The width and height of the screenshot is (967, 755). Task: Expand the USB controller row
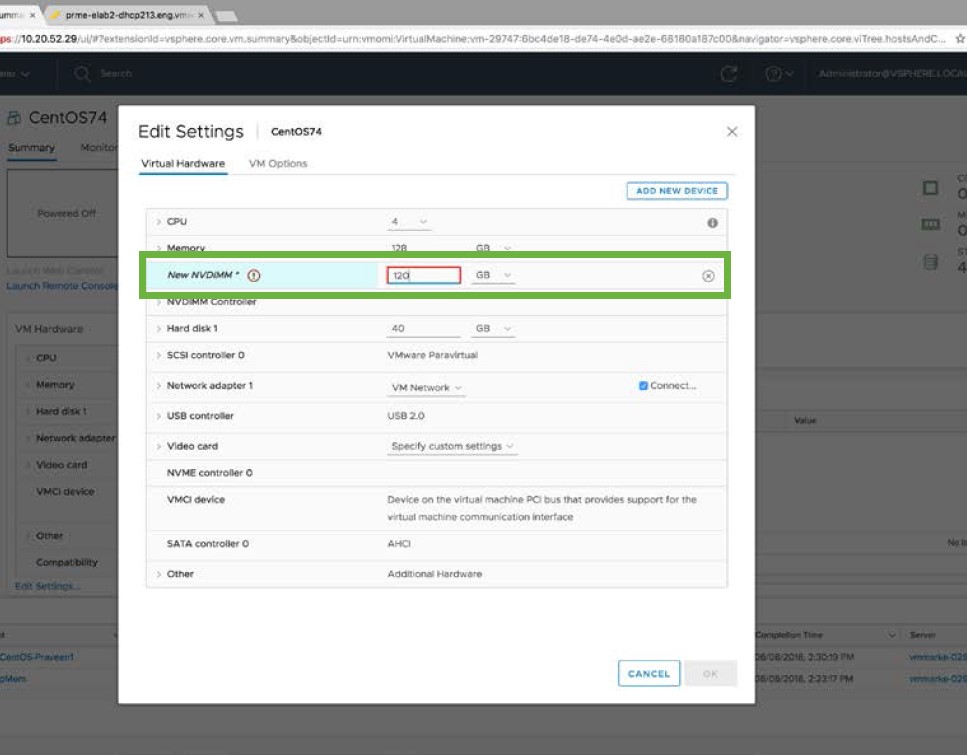pos(158,416)
